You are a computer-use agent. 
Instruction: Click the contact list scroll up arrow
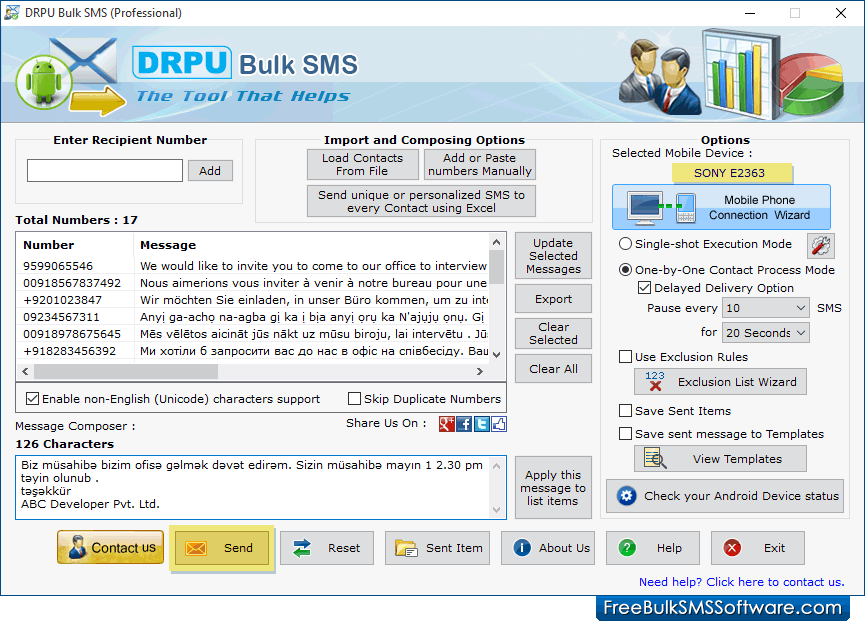coord(496,242)
